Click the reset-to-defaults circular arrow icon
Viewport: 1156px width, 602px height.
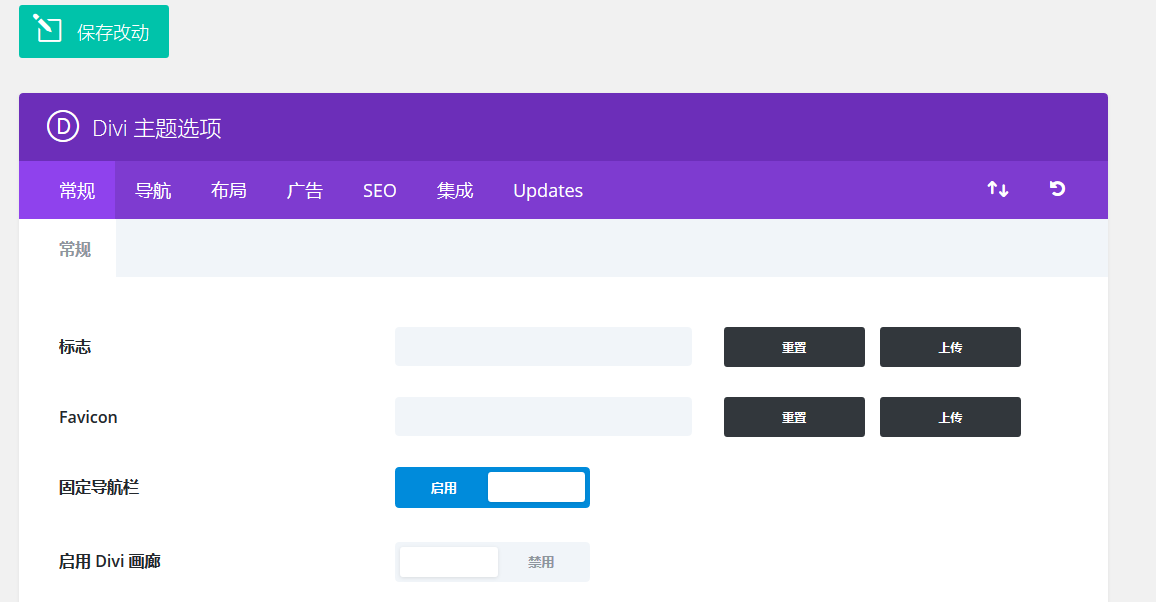pyautogui.click(x=1057, y=189)
